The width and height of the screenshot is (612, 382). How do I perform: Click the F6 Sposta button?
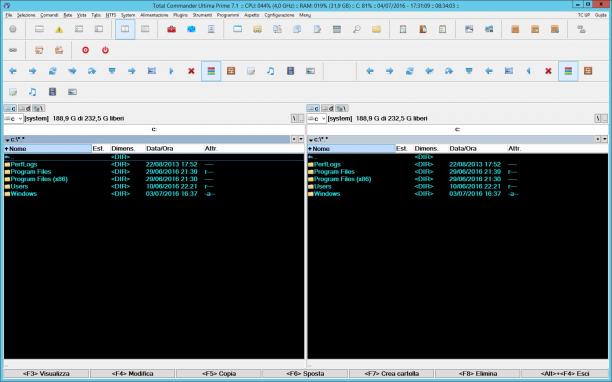tap(305, 373)
